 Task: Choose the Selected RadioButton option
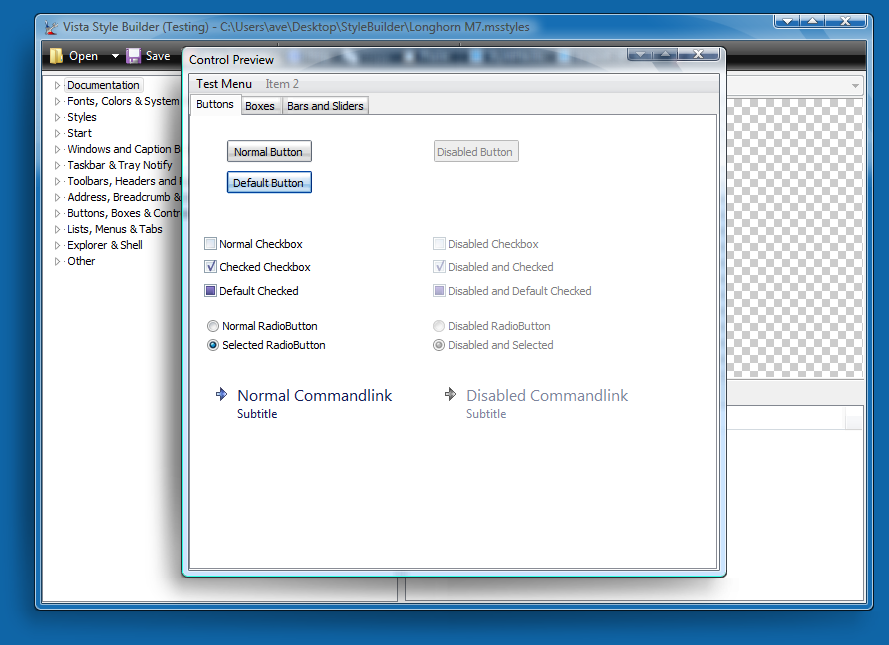click(x=213, y=345)
